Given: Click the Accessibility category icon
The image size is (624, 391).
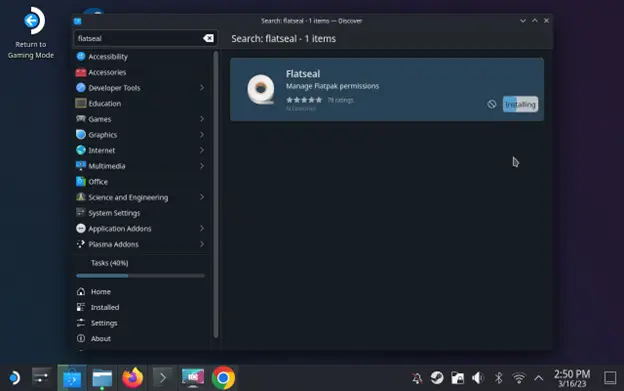Looking at the screenshot, I should [81, 56].
